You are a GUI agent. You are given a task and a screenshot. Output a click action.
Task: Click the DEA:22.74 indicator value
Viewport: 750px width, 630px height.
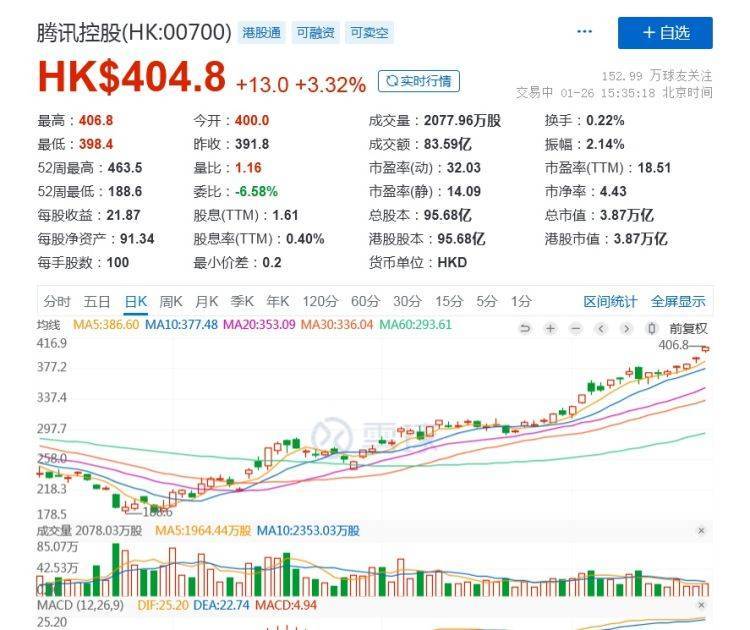coord(221,605)
